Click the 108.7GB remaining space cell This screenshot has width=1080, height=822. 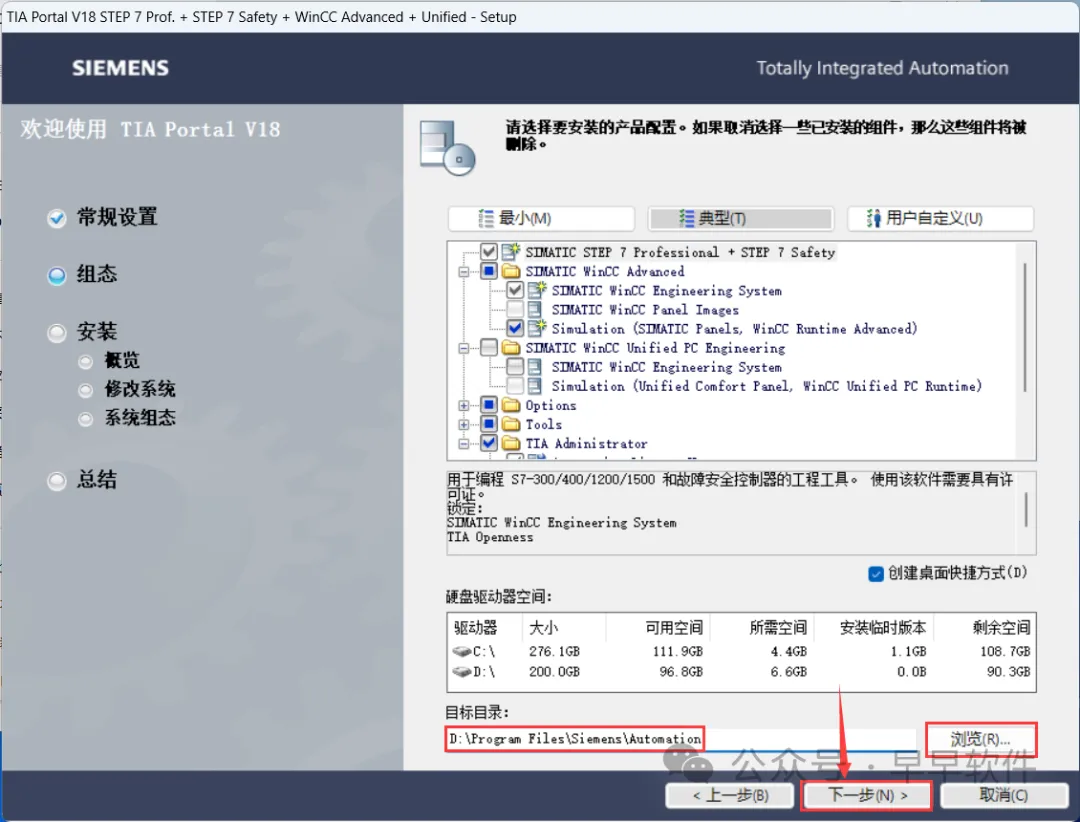tap(1005, 651)
